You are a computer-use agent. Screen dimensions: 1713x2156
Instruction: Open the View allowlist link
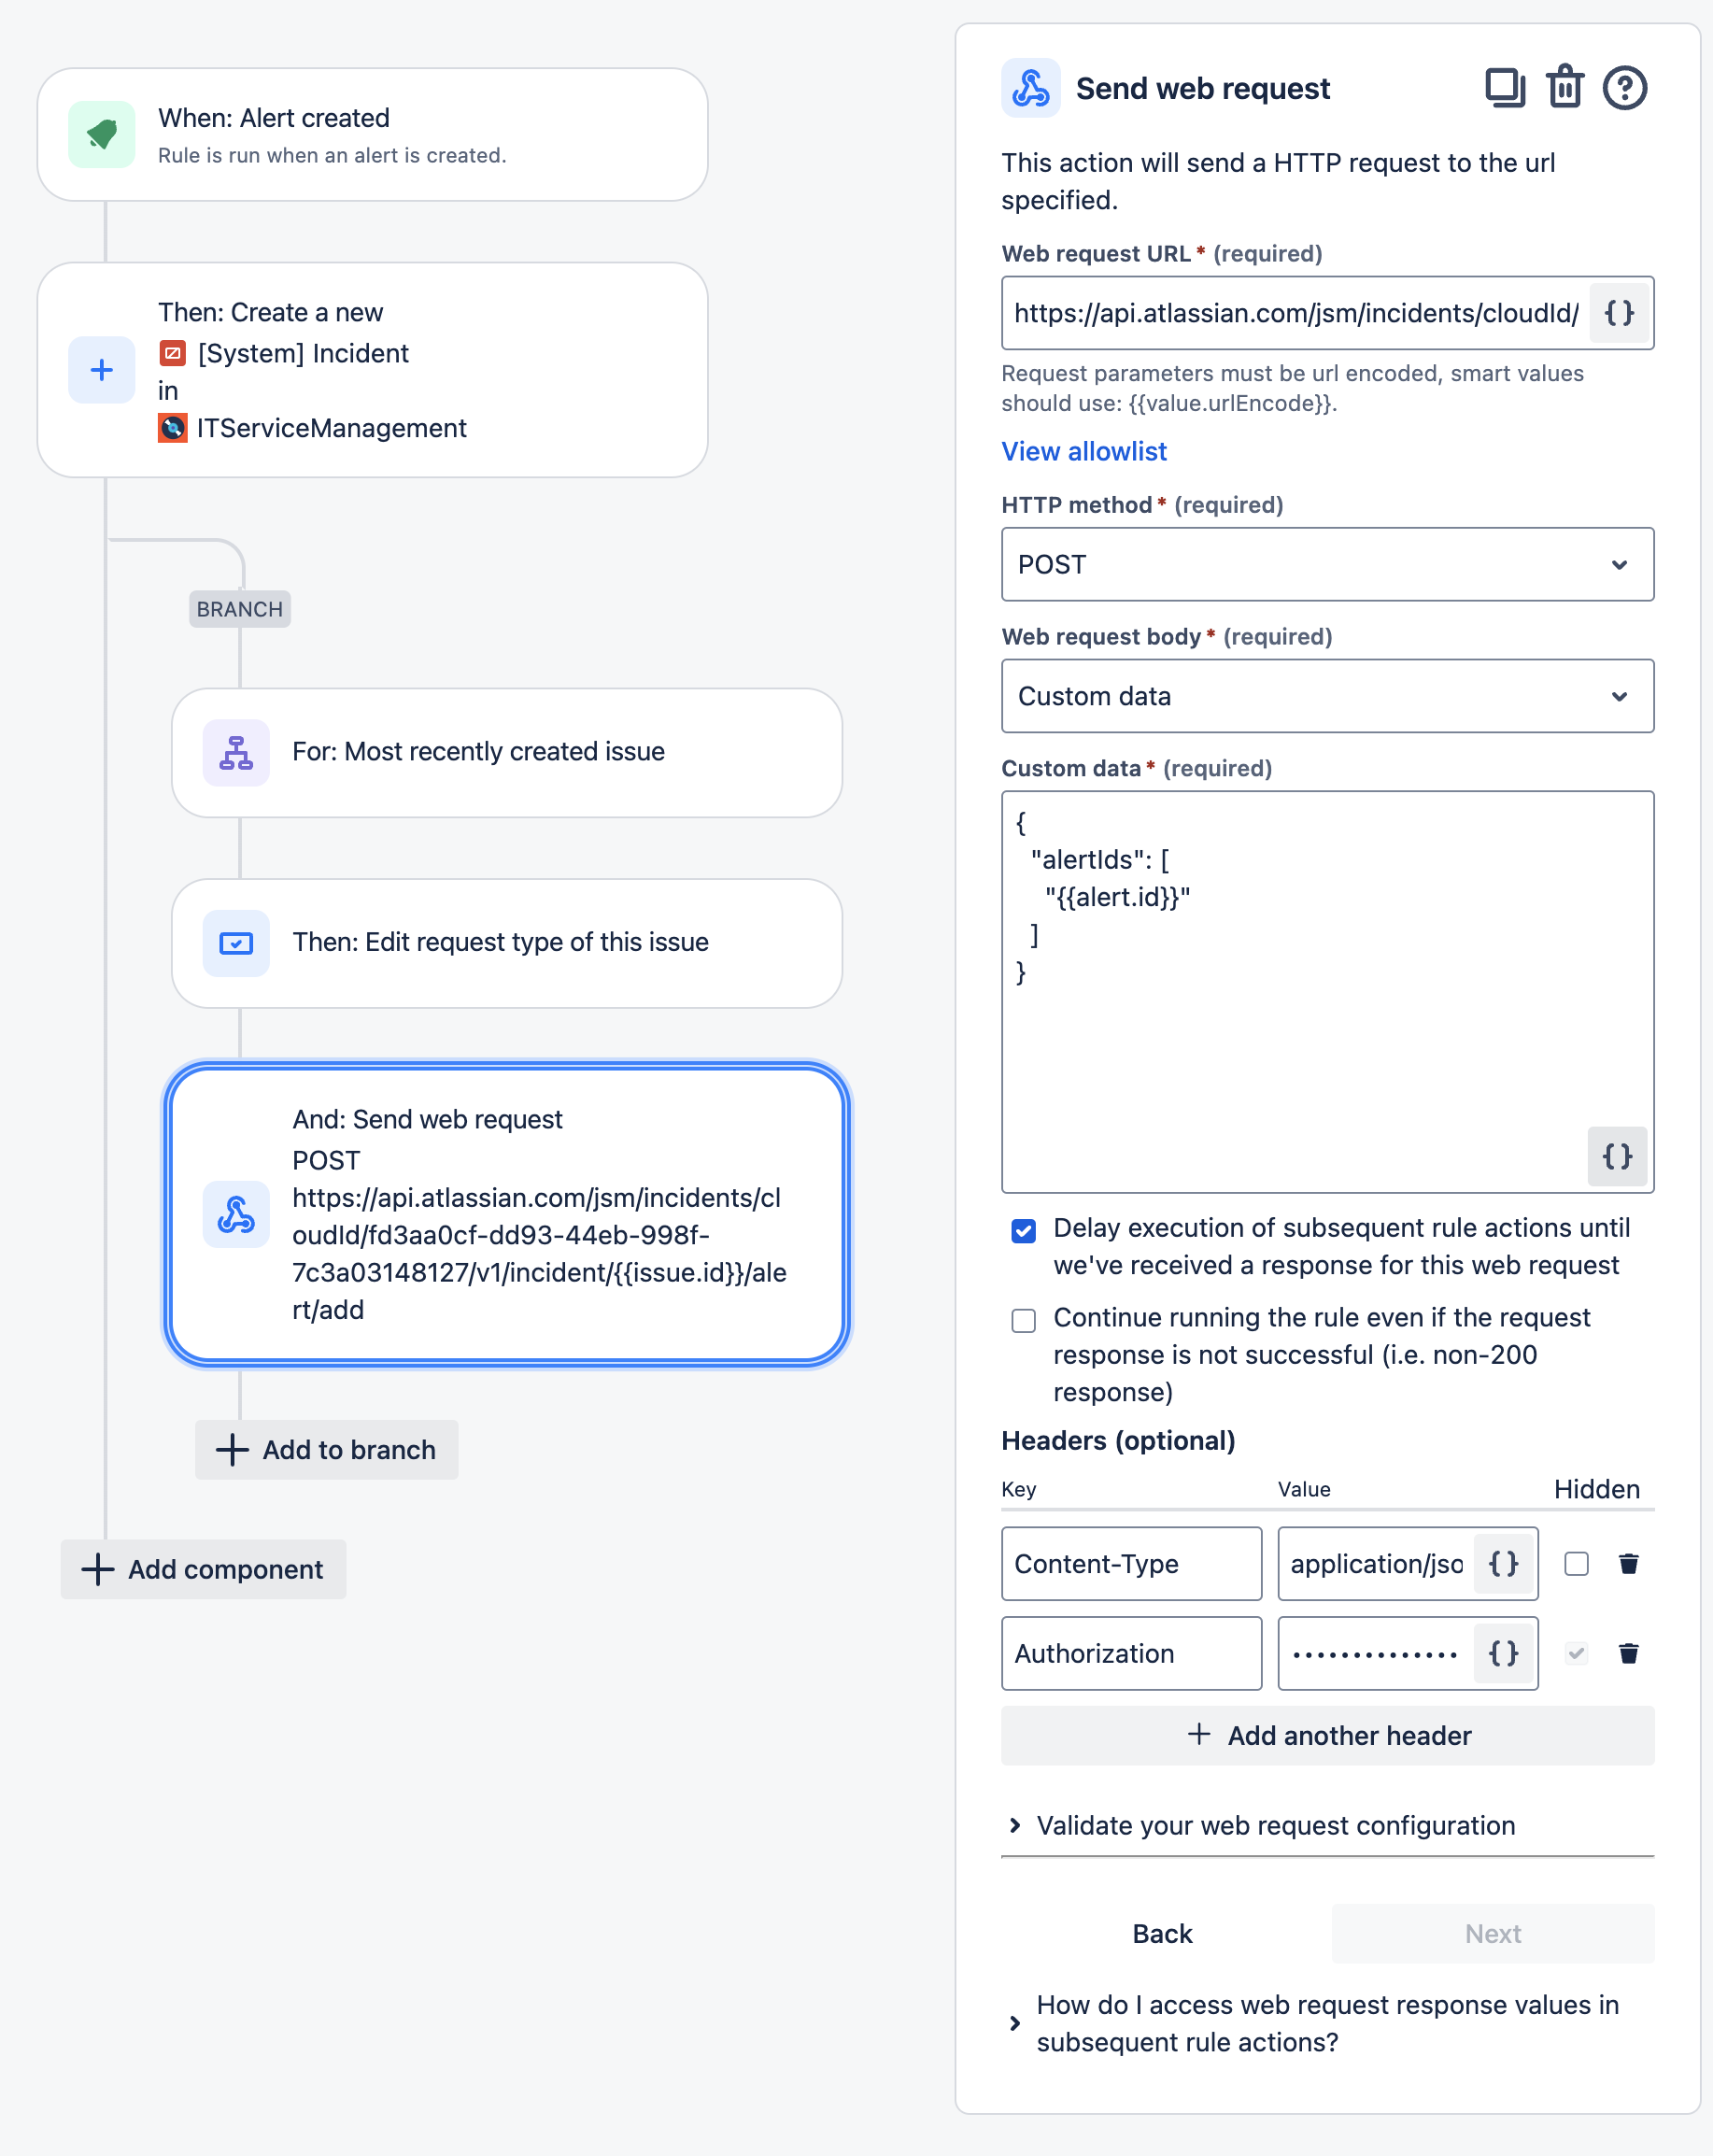(1084, 452)
